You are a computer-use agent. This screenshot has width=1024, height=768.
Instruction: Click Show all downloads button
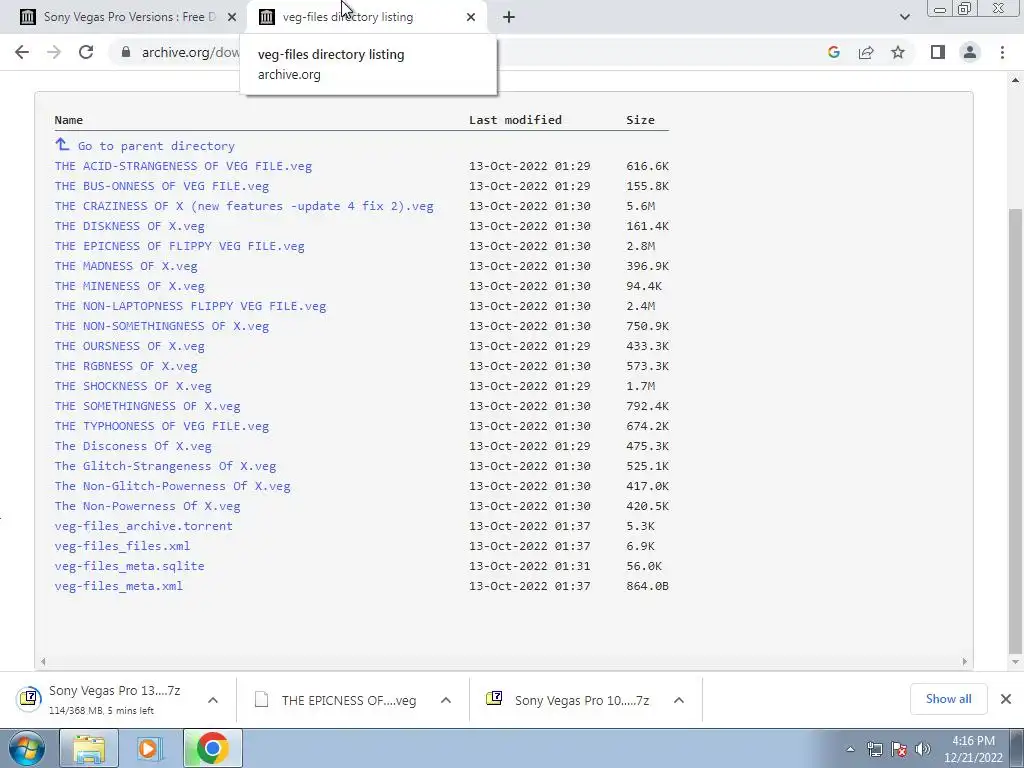948,699
